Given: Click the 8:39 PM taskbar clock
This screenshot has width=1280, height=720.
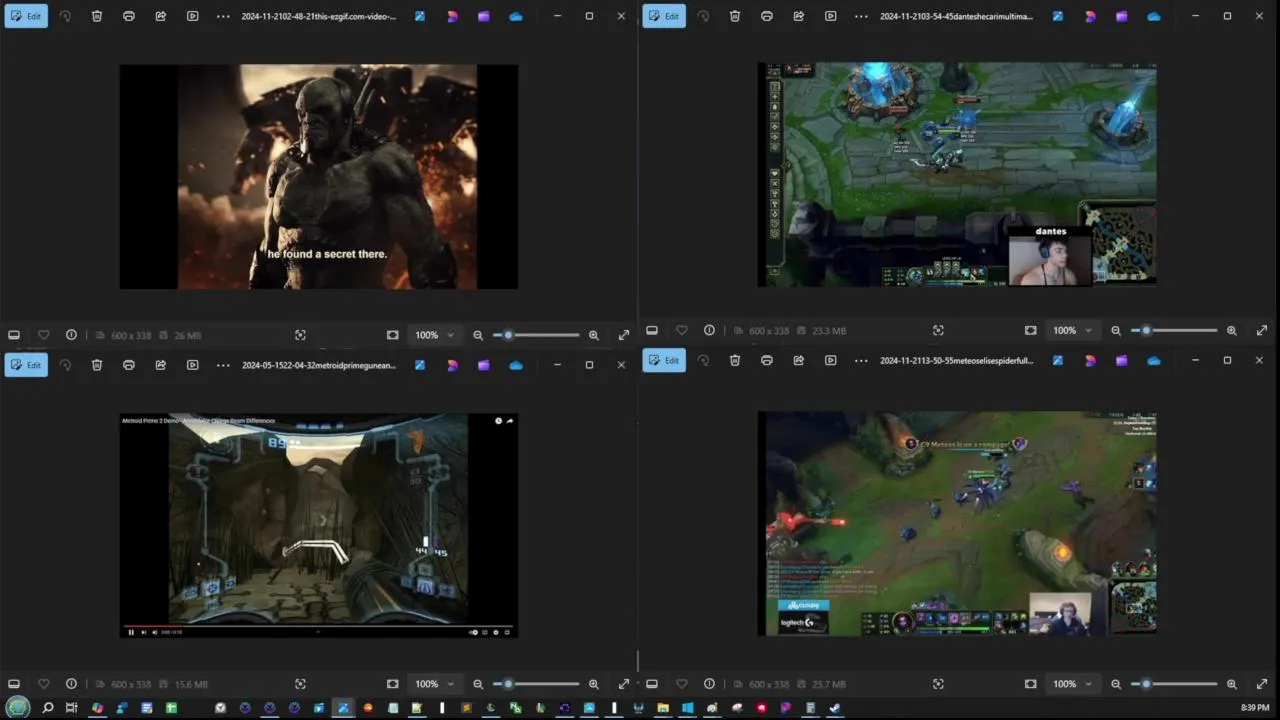Looking at the screenshot, I should [1255, 708].
